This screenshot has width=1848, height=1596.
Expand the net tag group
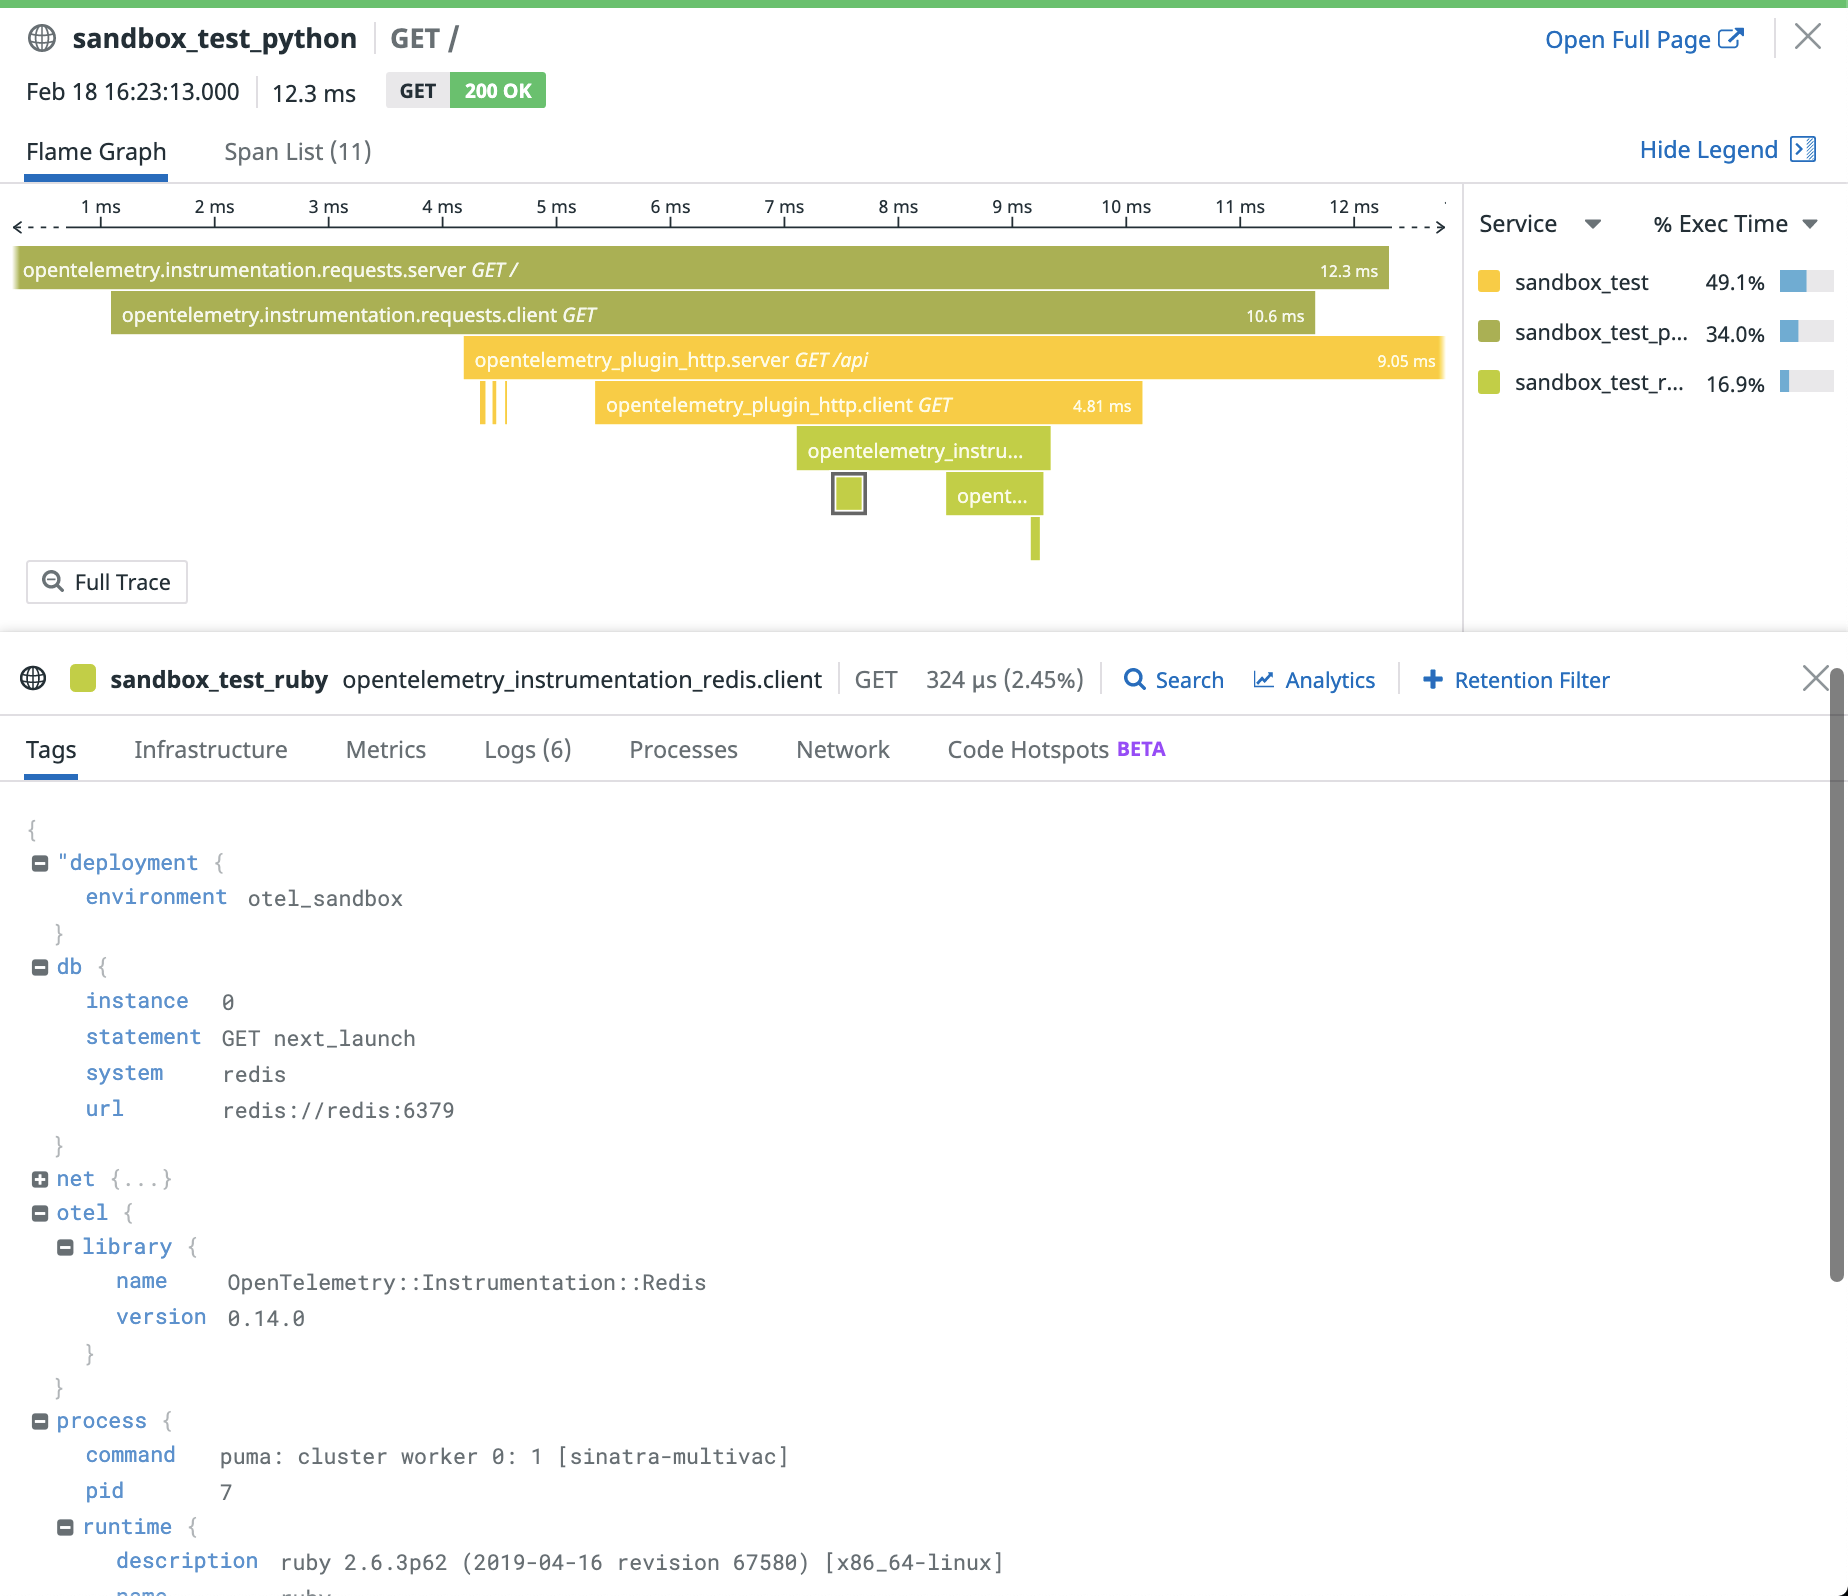click(x=40, y=1179)
